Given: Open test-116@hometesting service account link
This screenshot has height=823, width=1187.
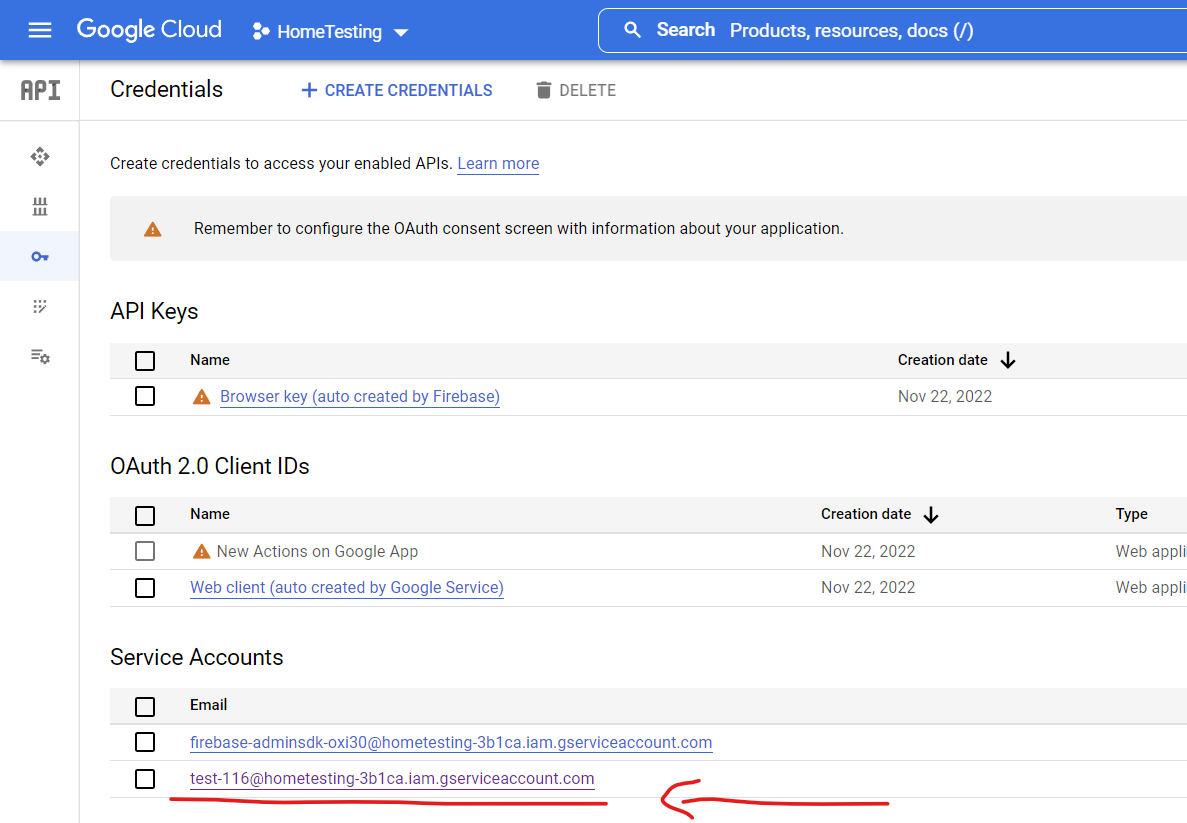Looking at the screenshot, I should tap(392, 778).
